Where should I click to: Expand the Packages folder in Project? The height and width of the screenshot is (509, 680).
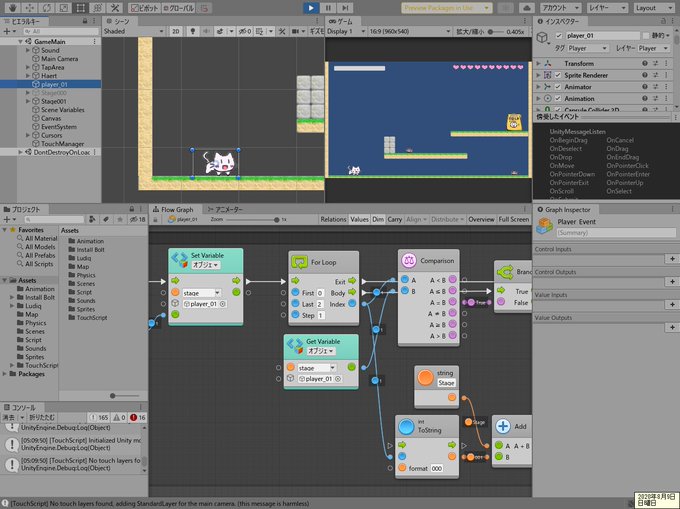[x=5, y=374]
